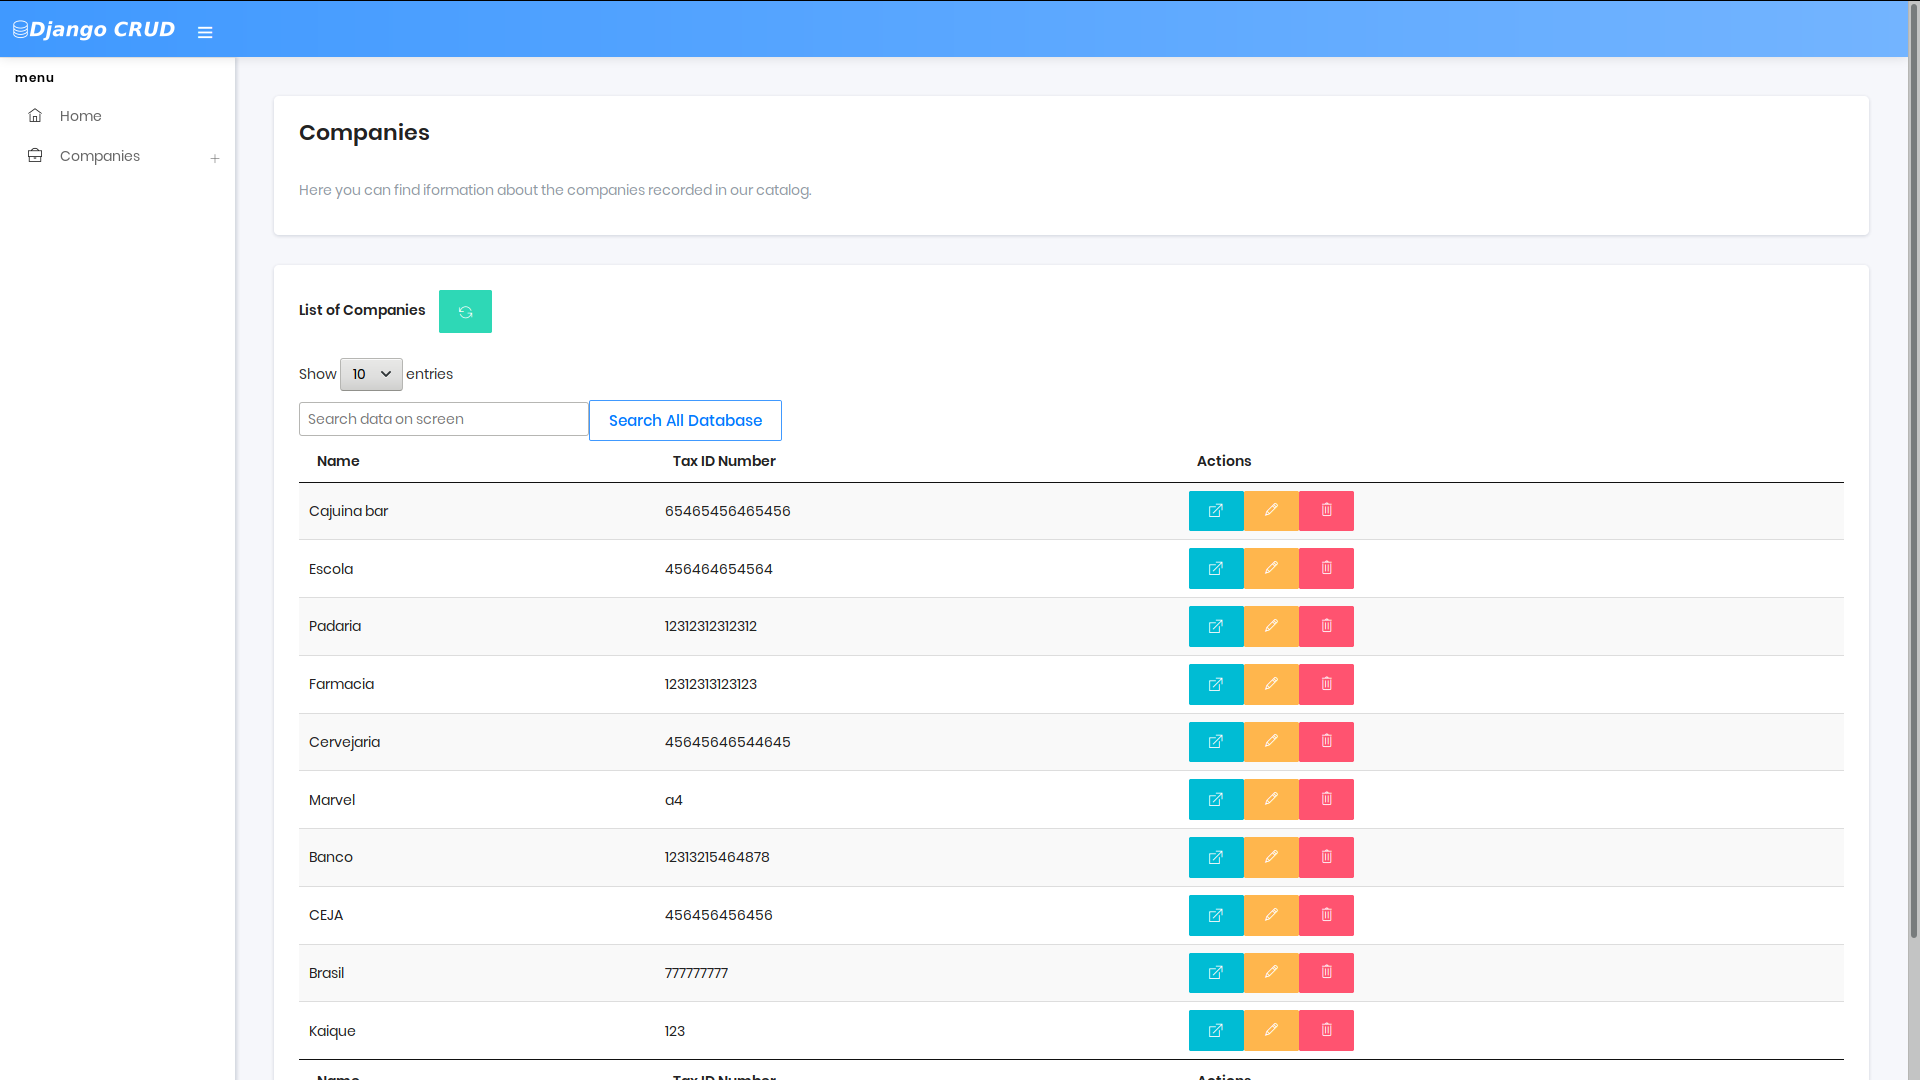The height and width of the screenshot is (1080, 1920).
Task: Edit the Banco company record
Action: [1271, 857]
